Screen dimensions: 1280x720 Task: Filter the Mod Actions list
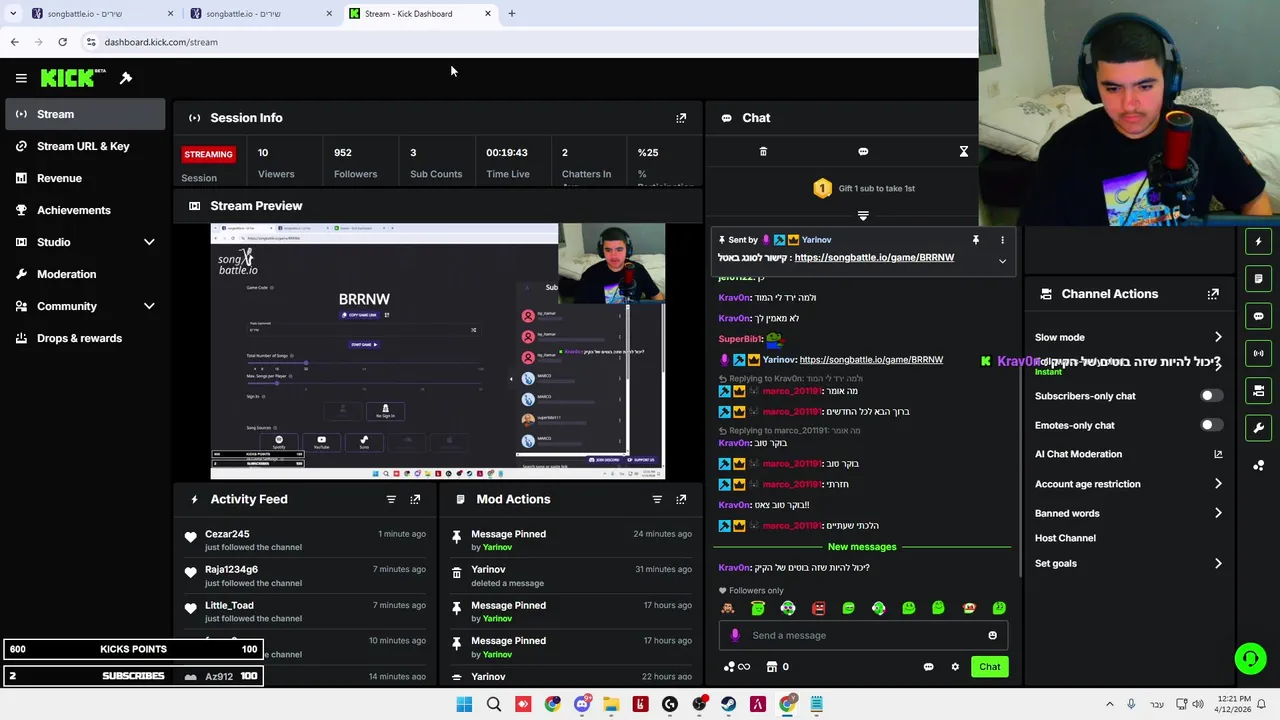(x=657, y=499)
